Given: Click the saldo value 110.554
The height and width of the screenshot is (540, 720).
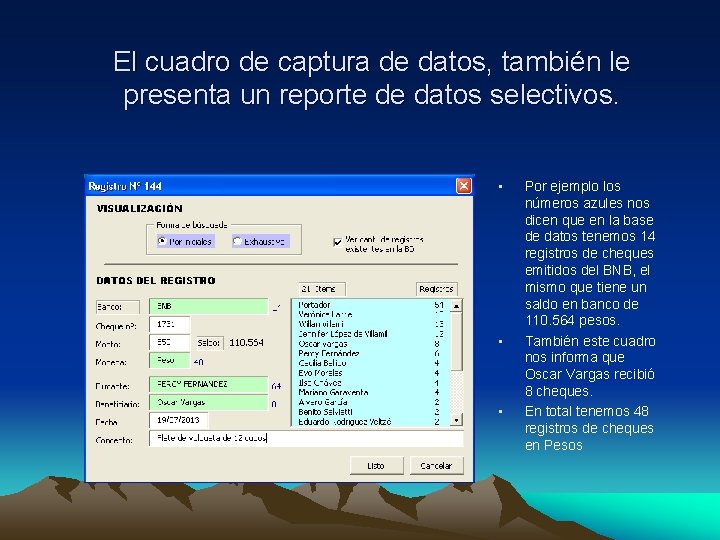Looking at the screenshot, I should click(247, 343).
